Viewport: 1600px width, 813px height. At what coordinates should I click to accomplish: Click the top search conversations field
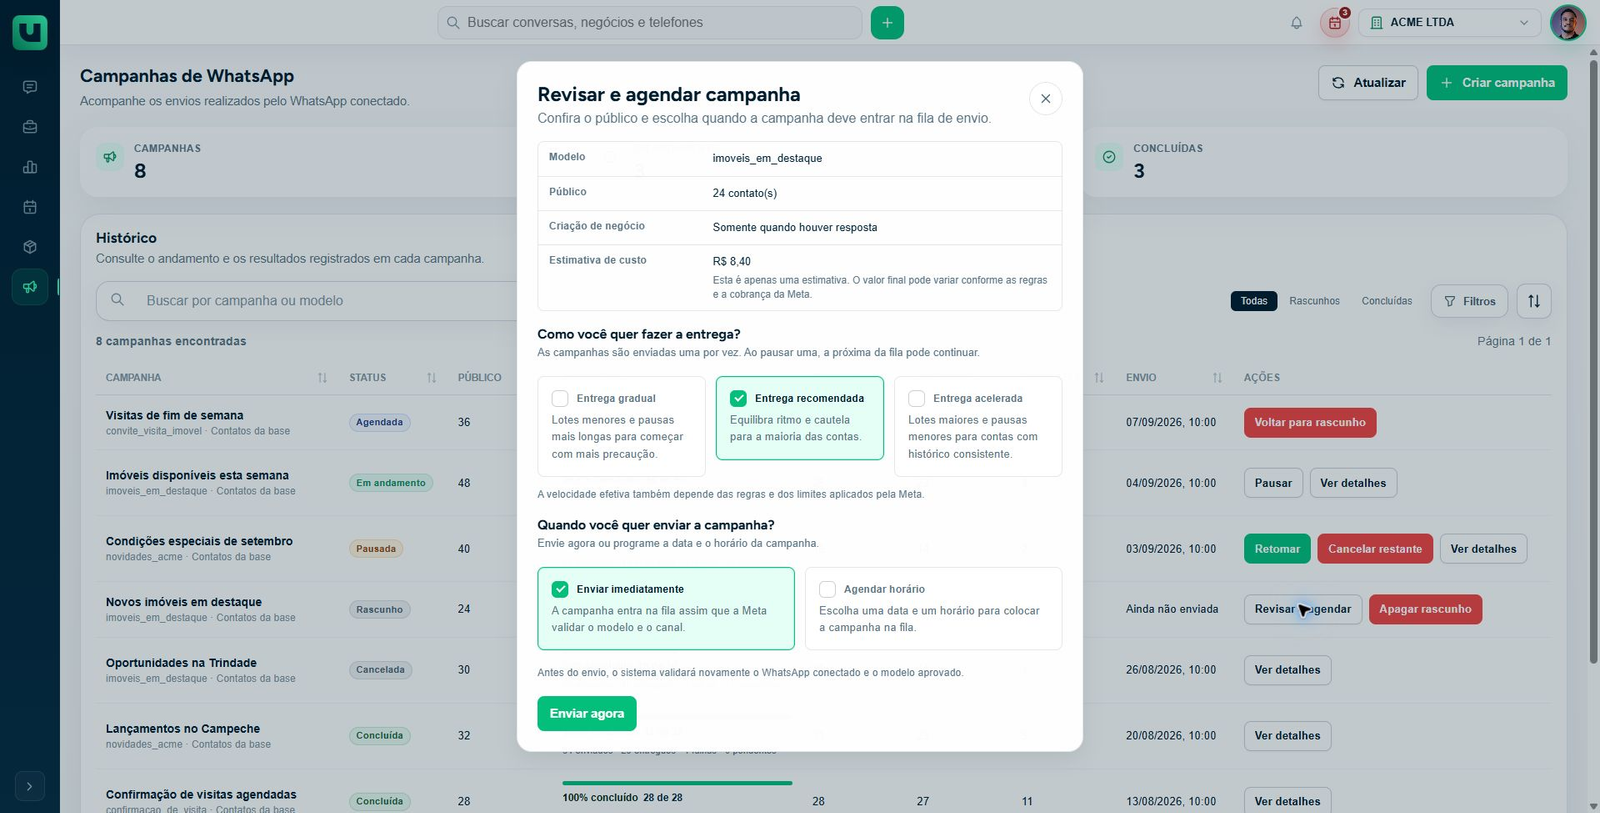(x=650, y=23)
